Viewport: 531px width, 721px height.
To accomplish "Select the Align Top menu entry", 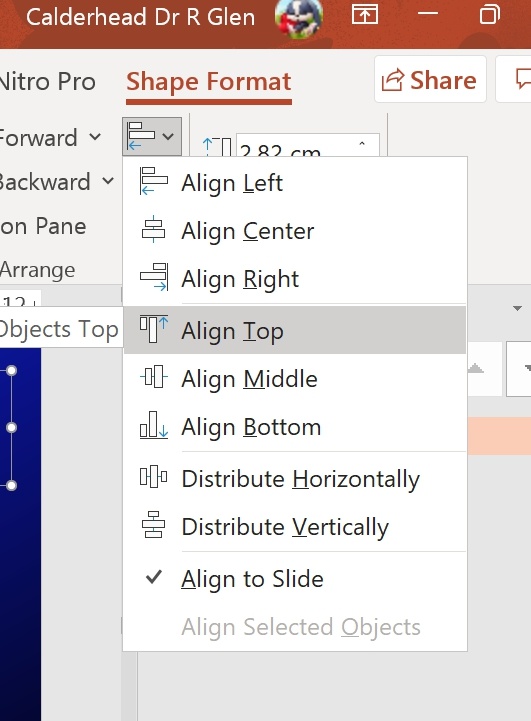I will (295, 330).
